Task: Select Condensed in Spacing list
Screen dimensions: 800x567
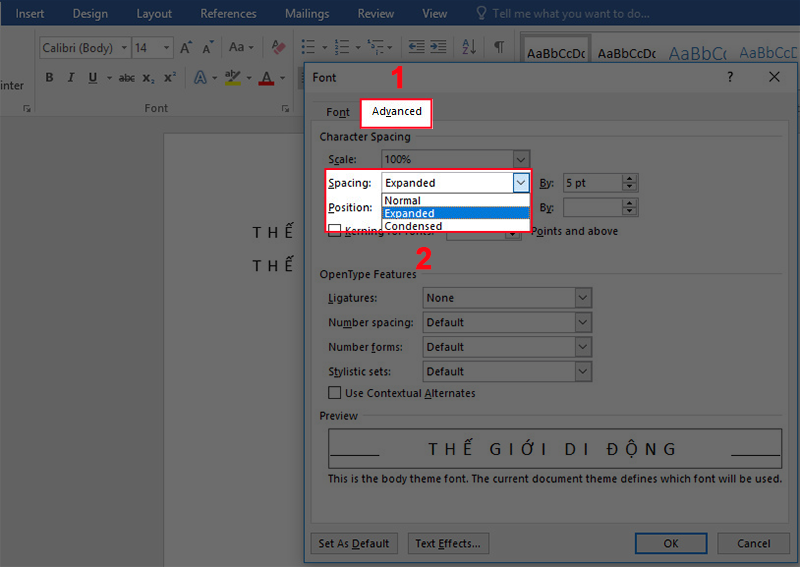Action: pos(456,226)
